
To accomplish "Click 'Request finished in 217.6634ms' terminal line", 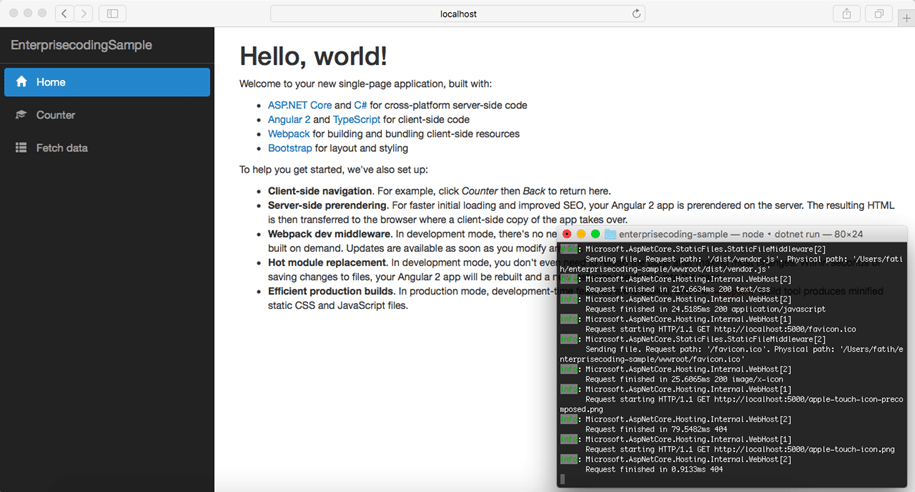I will click(677, 289).
